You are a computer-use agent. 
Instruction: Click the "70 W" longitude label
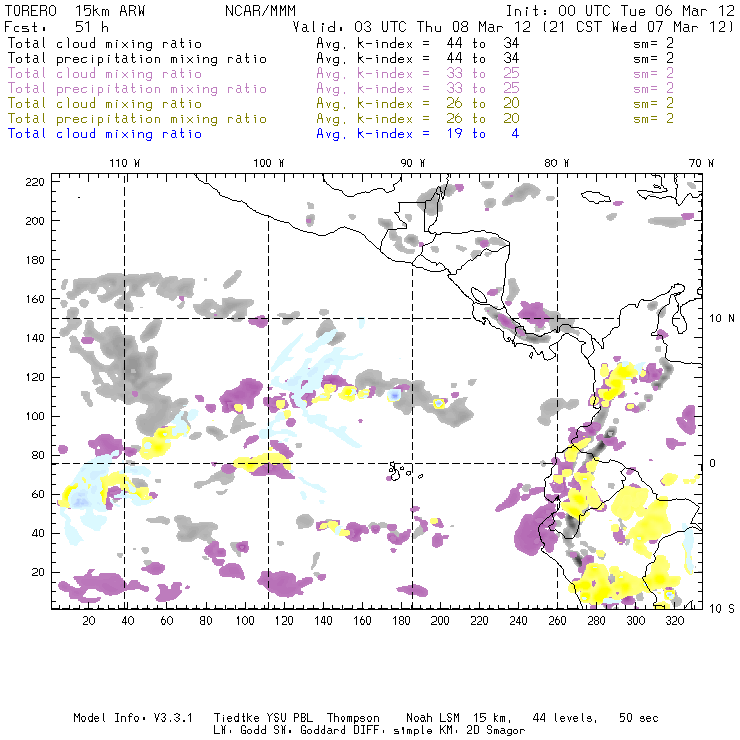(701, 163)
